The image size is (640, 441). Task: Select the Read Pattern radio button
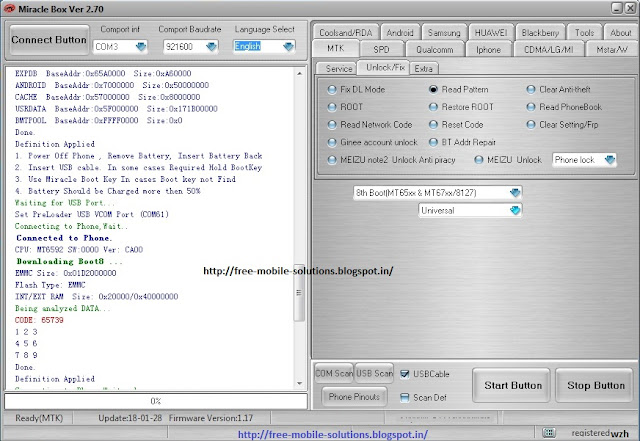coord(433,89)
